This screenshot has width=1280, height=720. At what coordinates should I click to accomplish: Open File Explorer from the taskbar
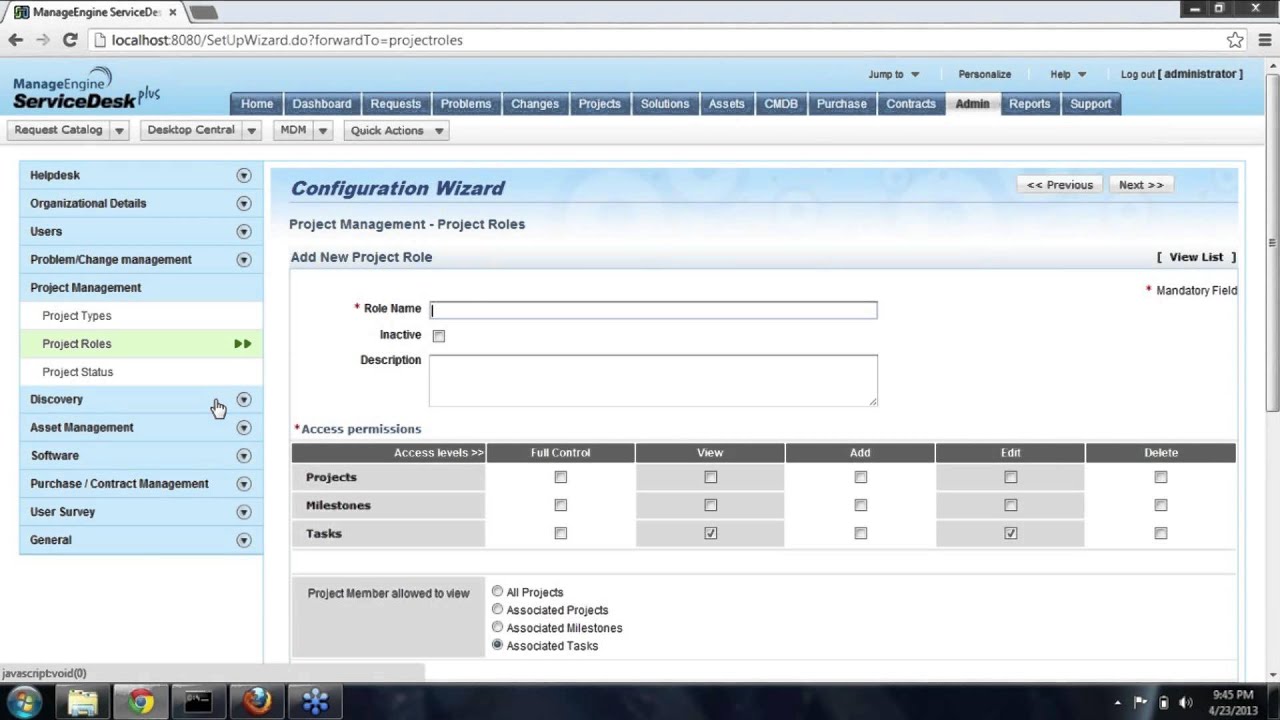pyautogui.click(x=82, y=702)
